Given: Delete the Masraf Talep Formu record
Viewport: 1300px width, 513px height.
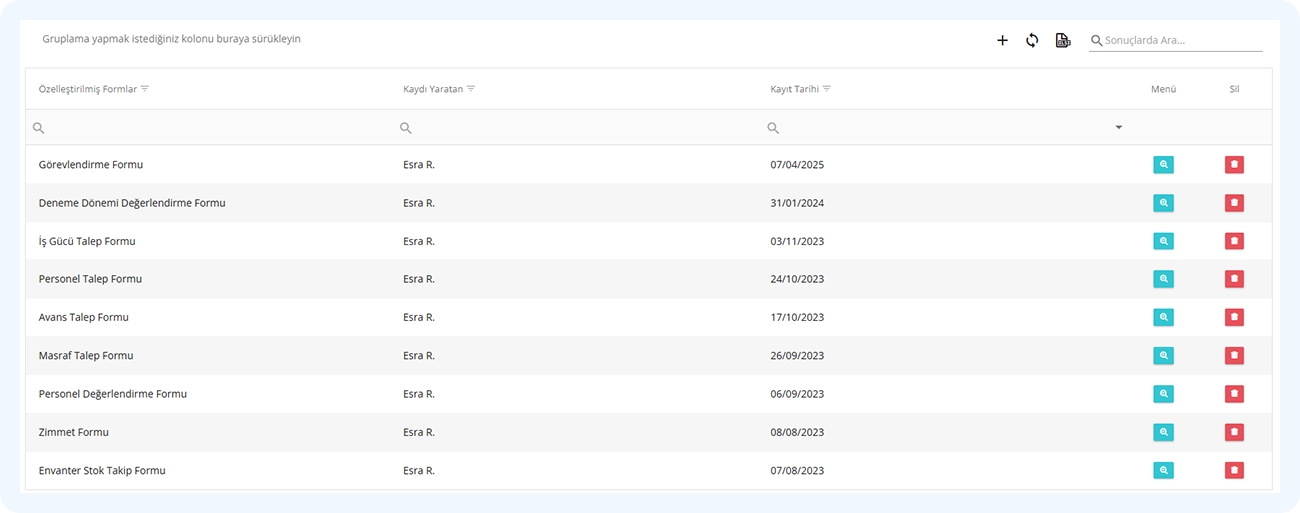Looking at the screenshot, I should coord(1234,355).
